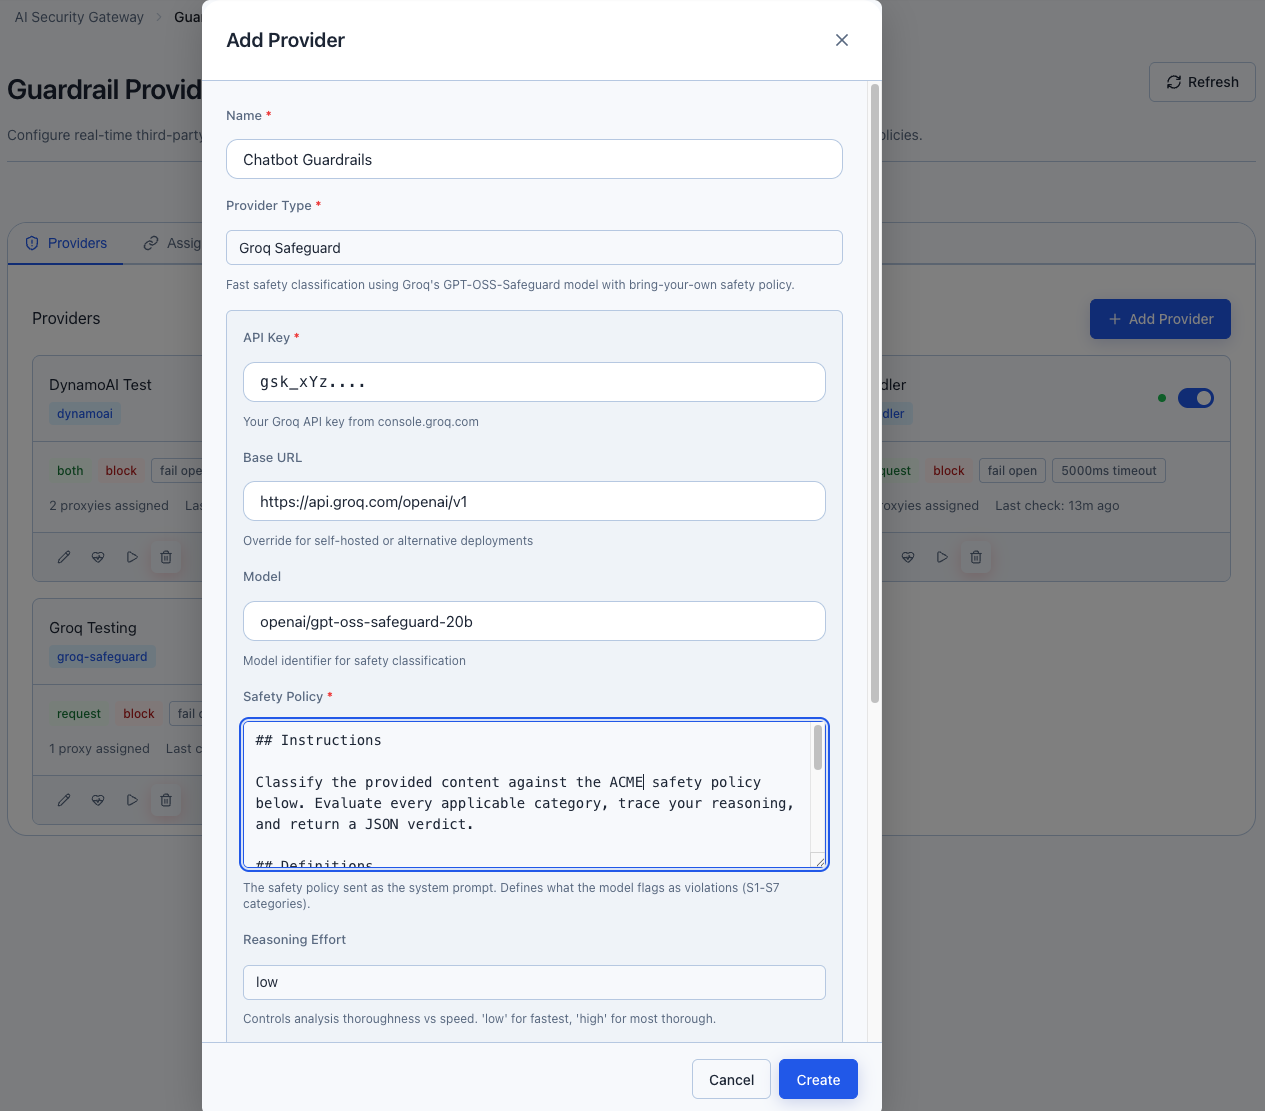Refresh the guardrail providers list
1265x1111 pixels.
(x=1201, y=81)
